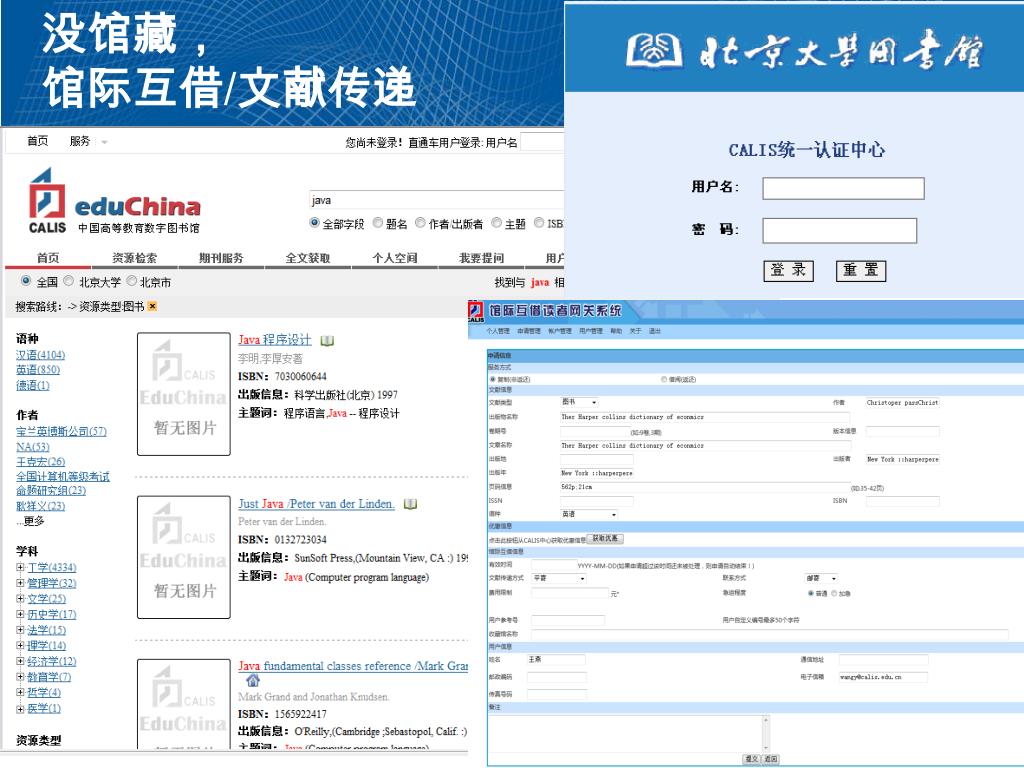
Task: Open 帐户管理 menu in gateway system
Action: [560, 331]
